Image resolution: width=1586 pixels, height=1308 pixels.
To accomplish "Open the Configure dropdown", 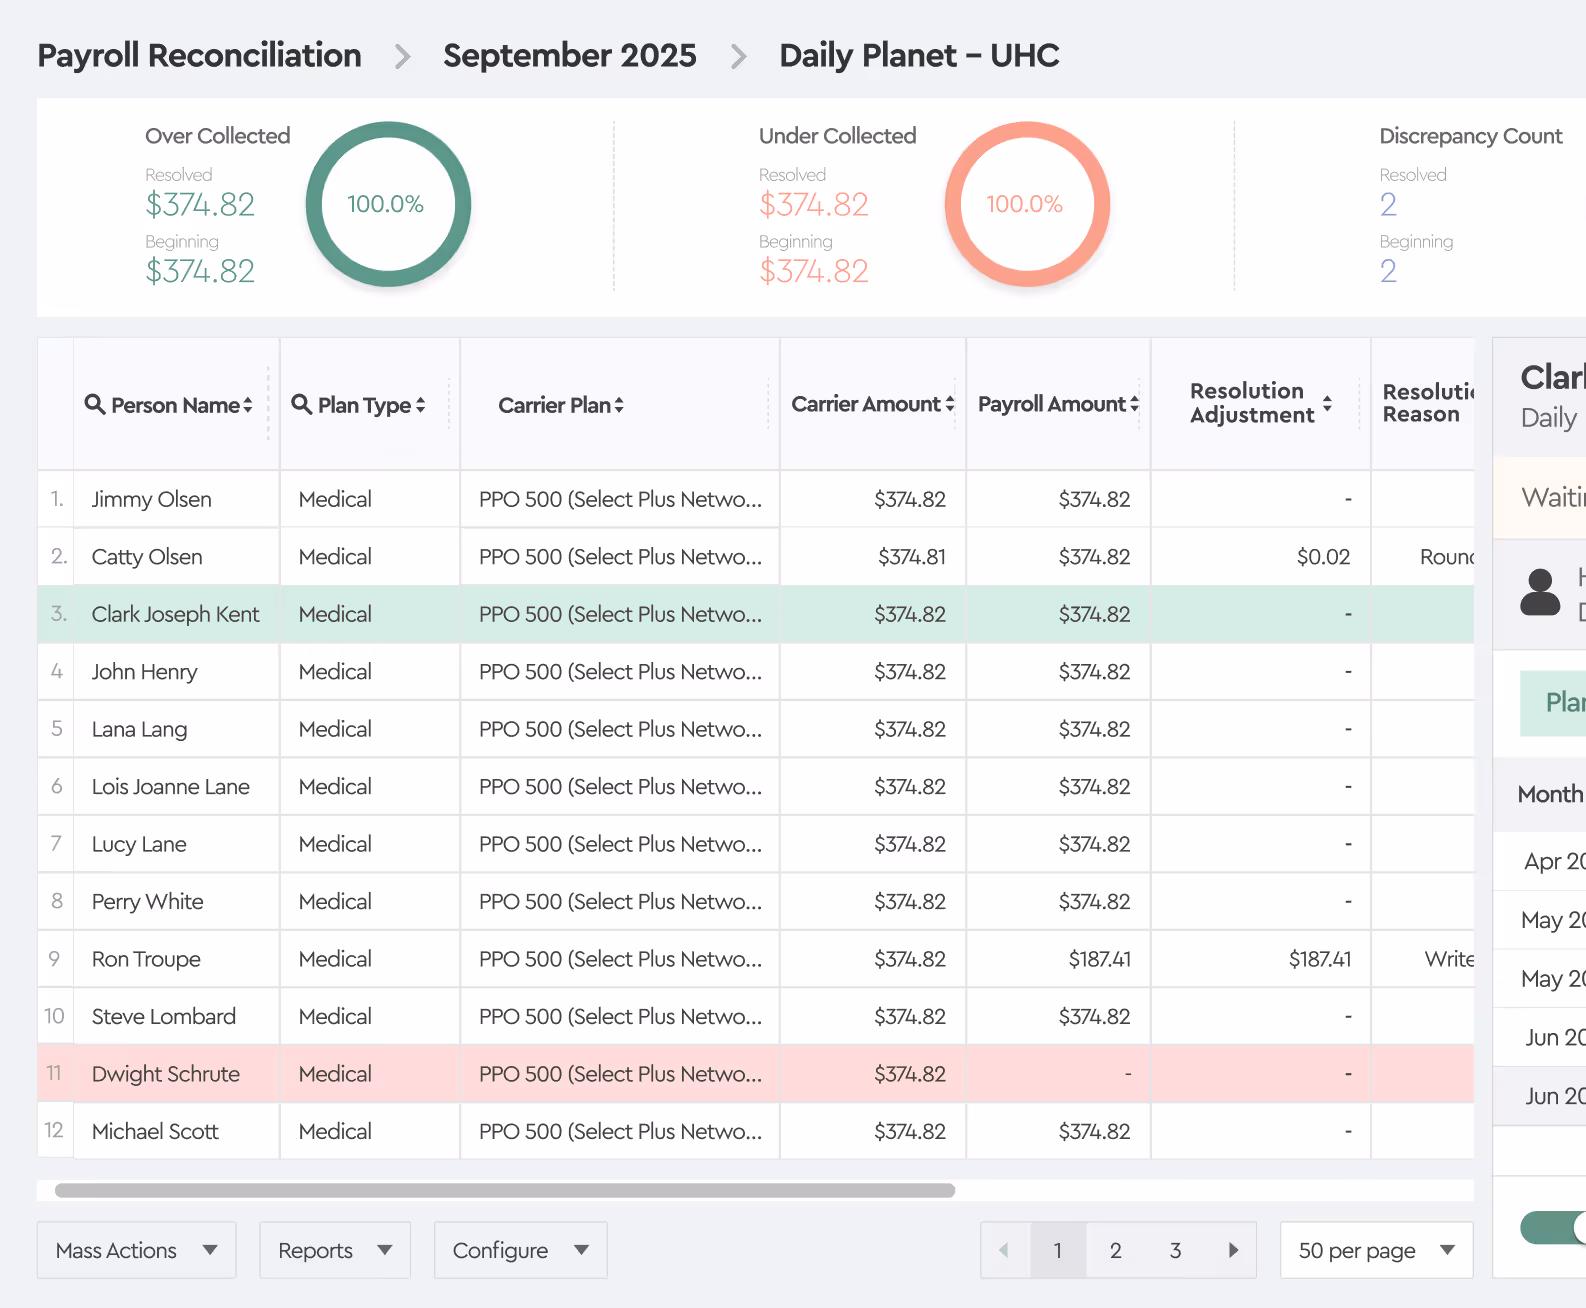I will click(521, 1250).
